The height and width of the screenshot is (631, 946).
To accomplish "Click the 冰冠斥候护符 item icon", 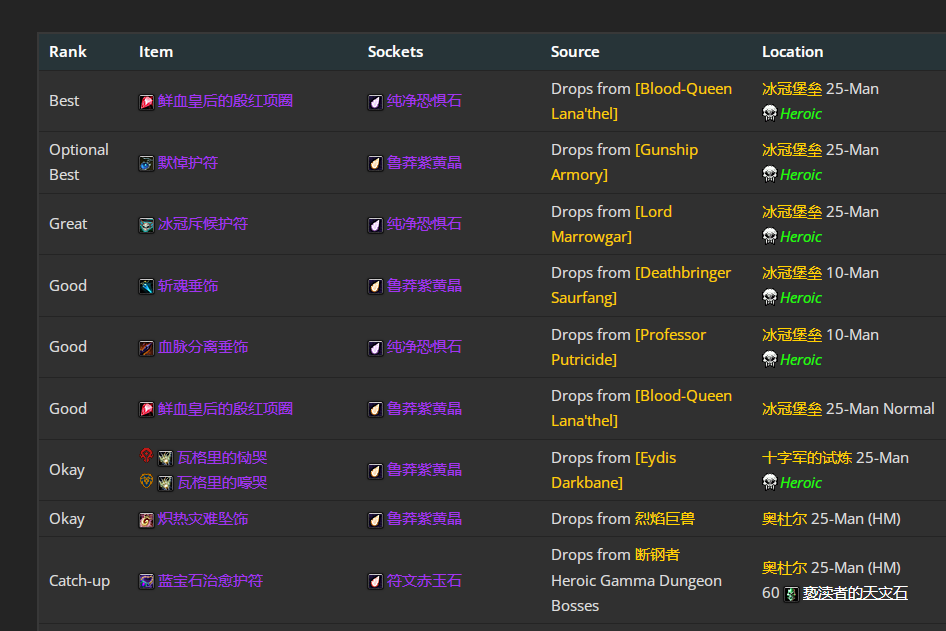I will point(146,225).
